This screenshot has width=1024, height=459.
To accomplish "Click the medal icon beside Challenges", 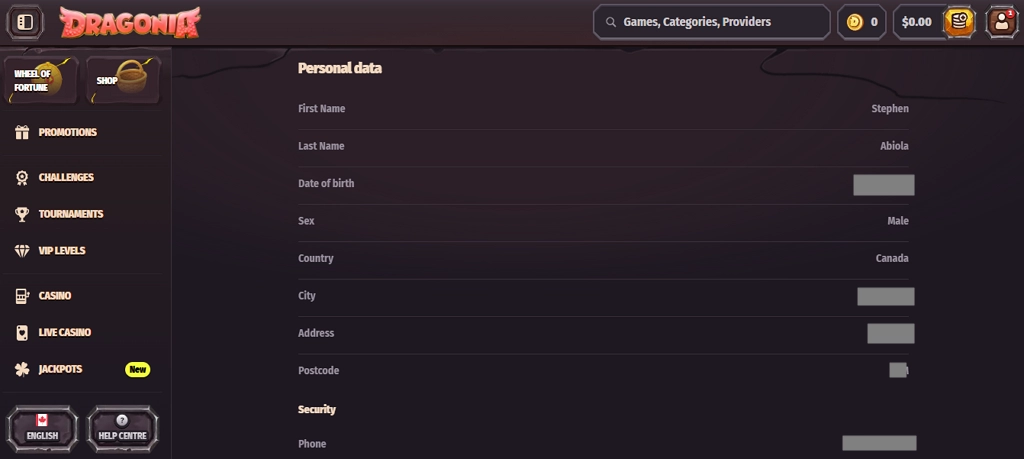I will (x=22, y=178).
